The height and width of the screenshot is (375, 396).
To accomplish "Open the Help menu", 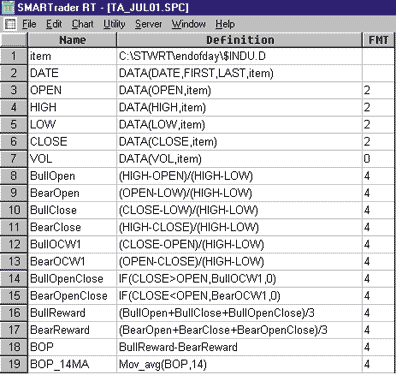I will (x=225, y=24).
